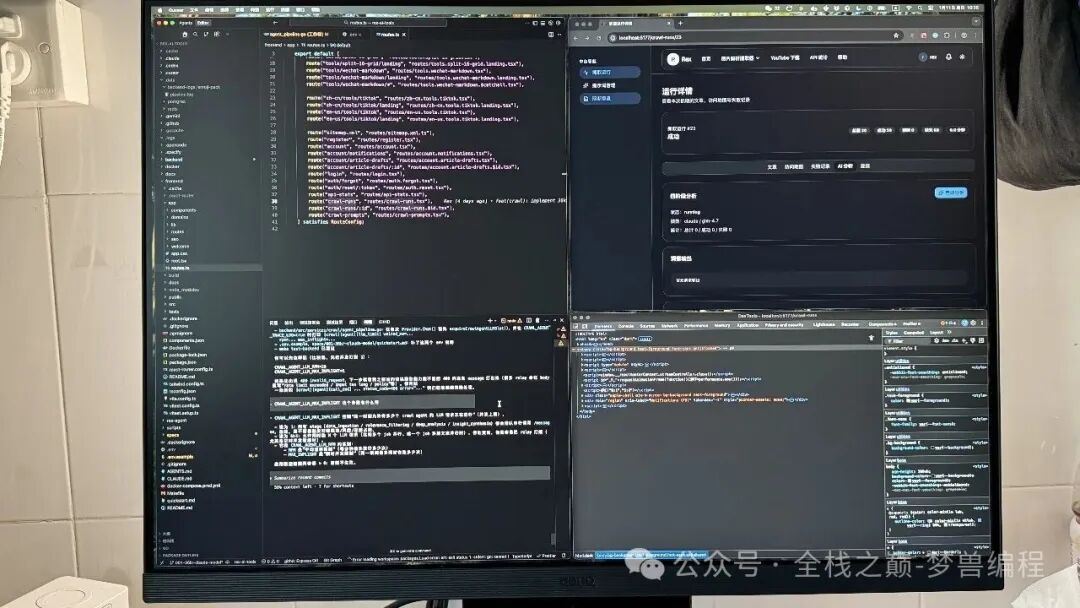
Task: Open the dropdown menu in Rex navigation bar
Action: point(740,58)
